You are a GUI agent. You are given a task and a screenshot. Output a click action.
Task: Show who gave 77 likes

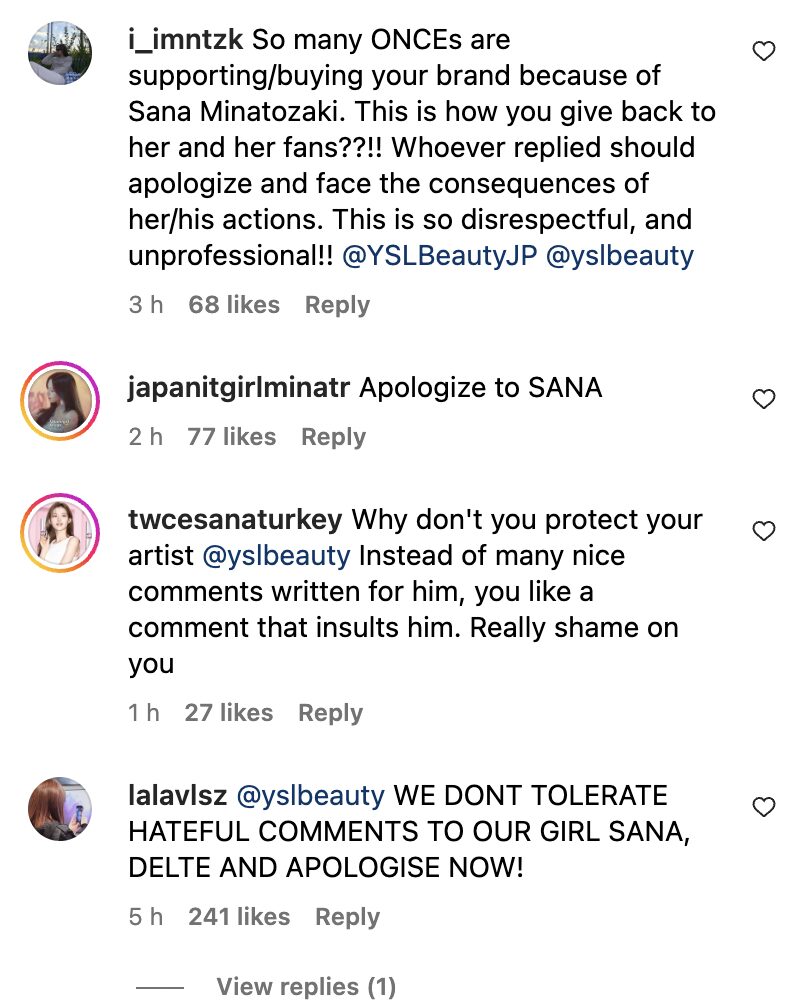pos(231,437)
